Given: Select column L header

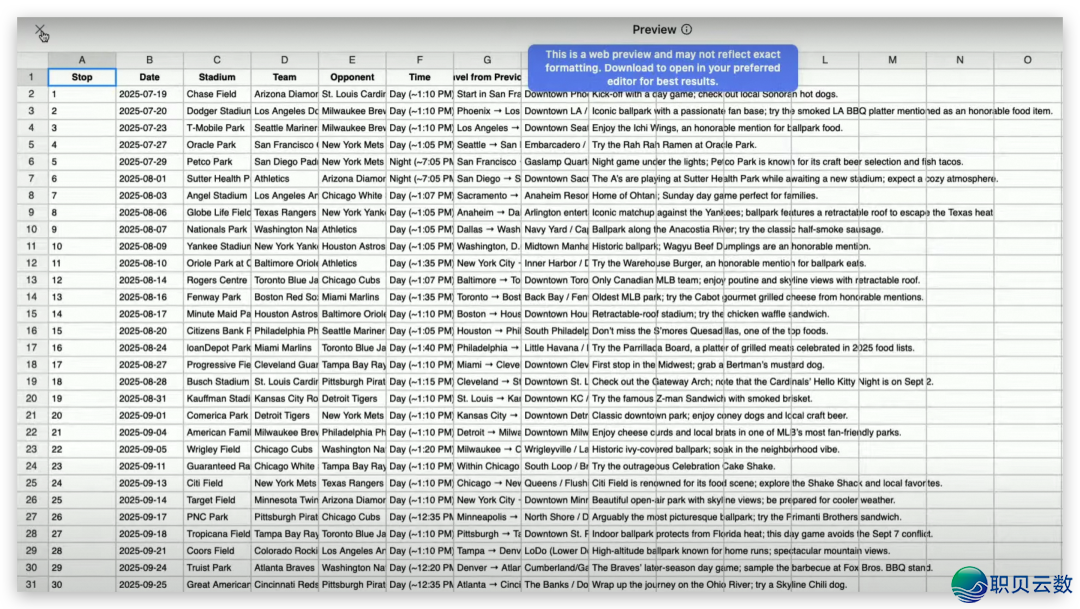Looking at the screenshot, I should pyautogui.click(x=824, y=60).
